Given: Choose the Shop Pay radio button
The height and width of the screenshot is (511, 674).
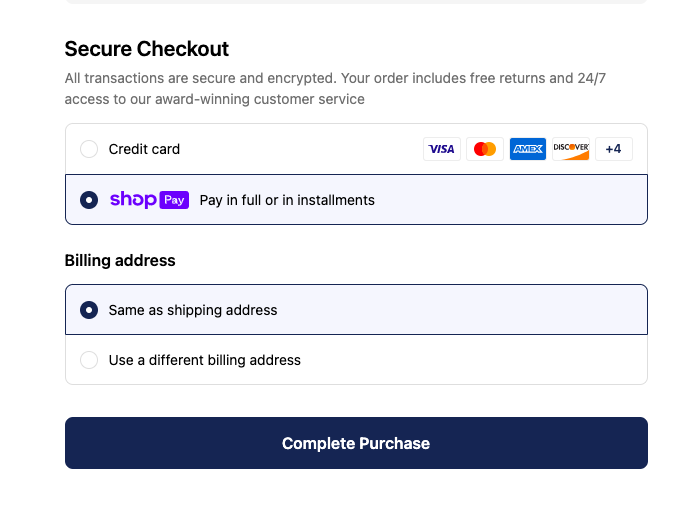Looking at the screenshot, I should (x=89, y=200).
